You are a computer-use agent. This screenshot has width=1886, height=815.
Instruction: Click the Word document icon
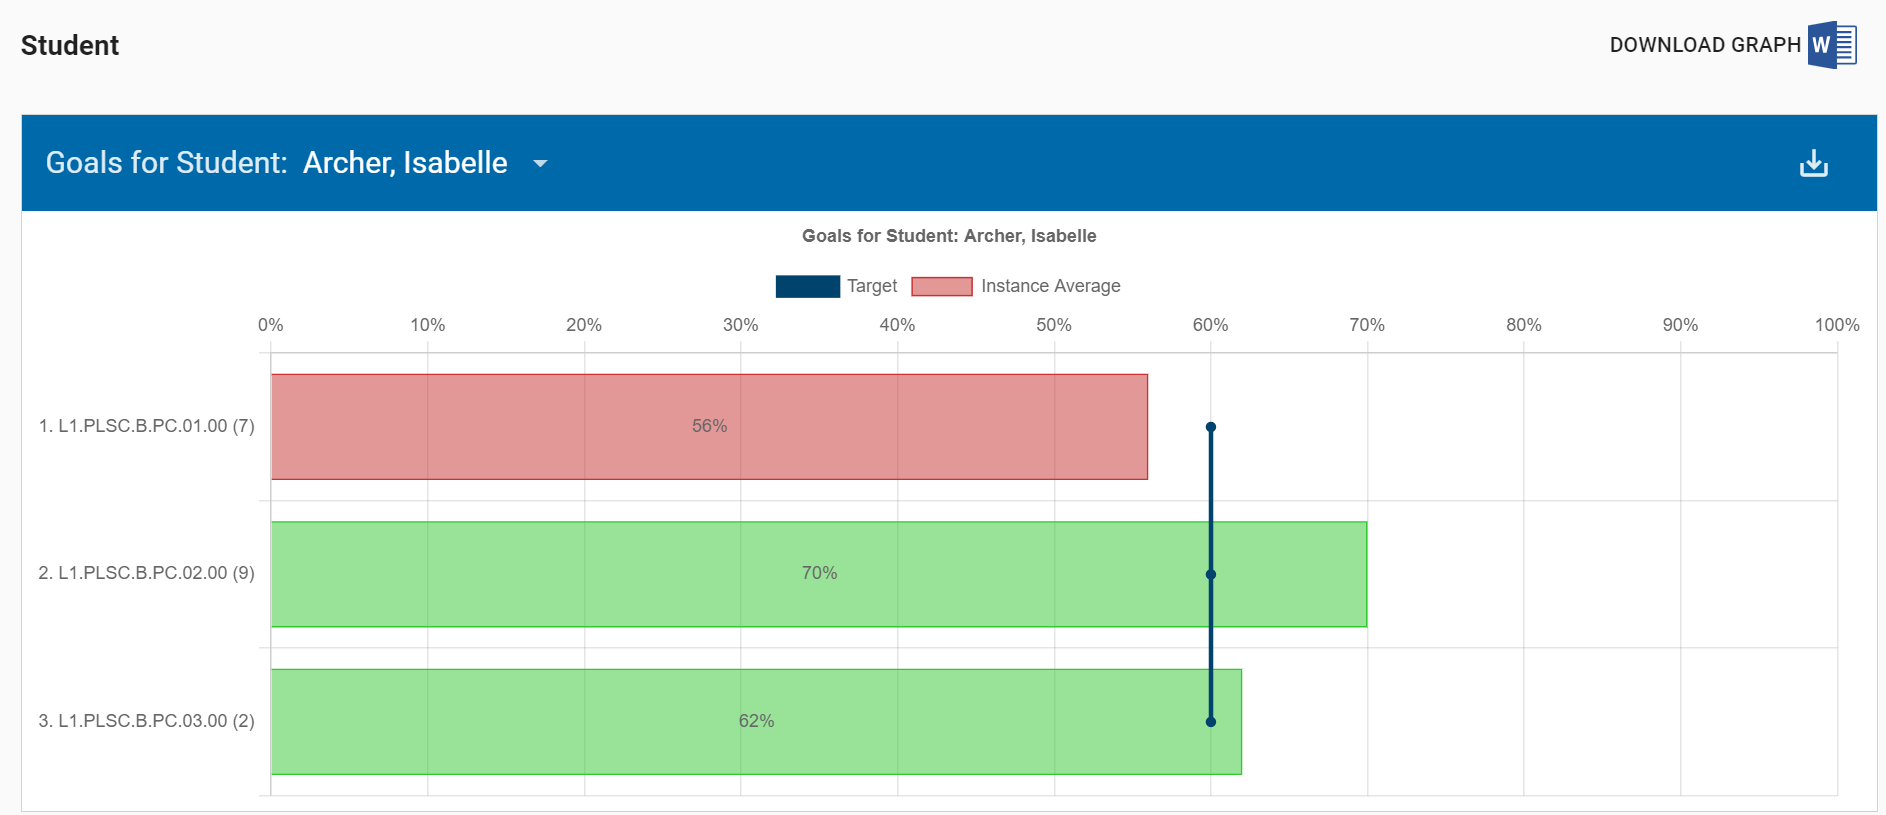[1831, 45]
